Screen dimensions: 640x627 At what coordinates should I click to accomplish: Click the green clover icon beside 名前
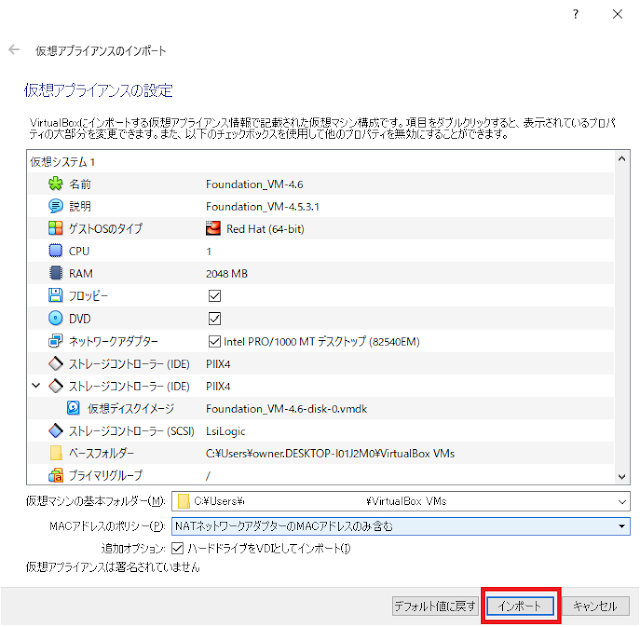(x=56, y=184)
